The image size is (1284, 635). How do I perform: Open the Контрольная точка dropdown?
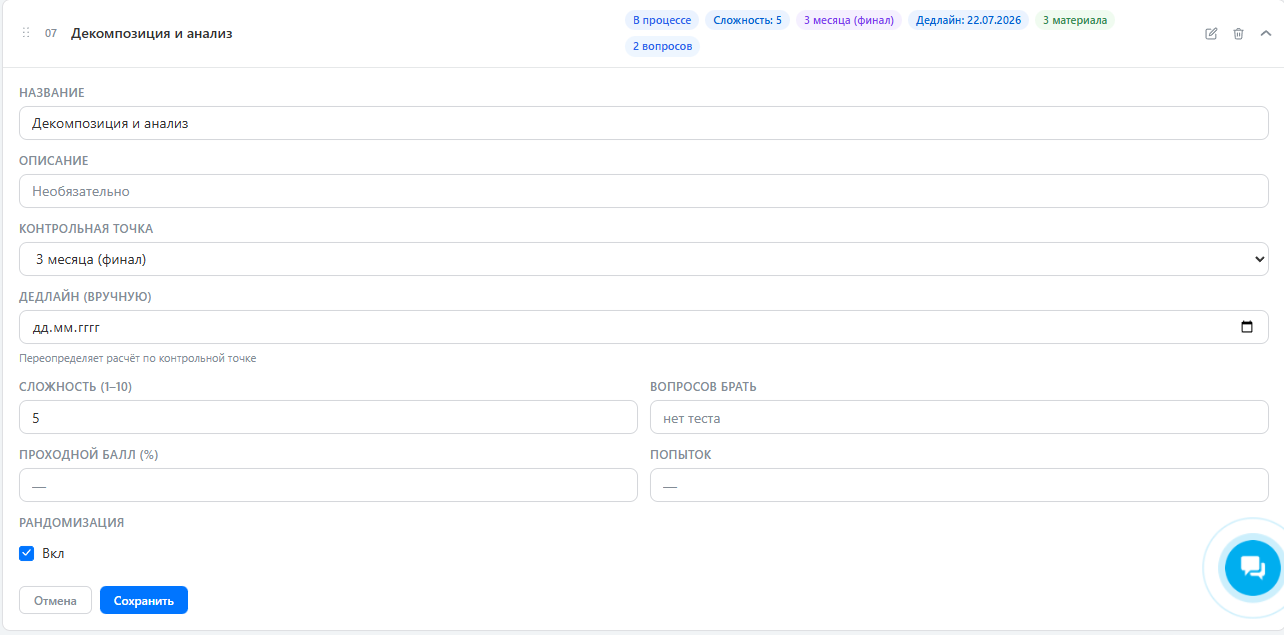(643, 259)
